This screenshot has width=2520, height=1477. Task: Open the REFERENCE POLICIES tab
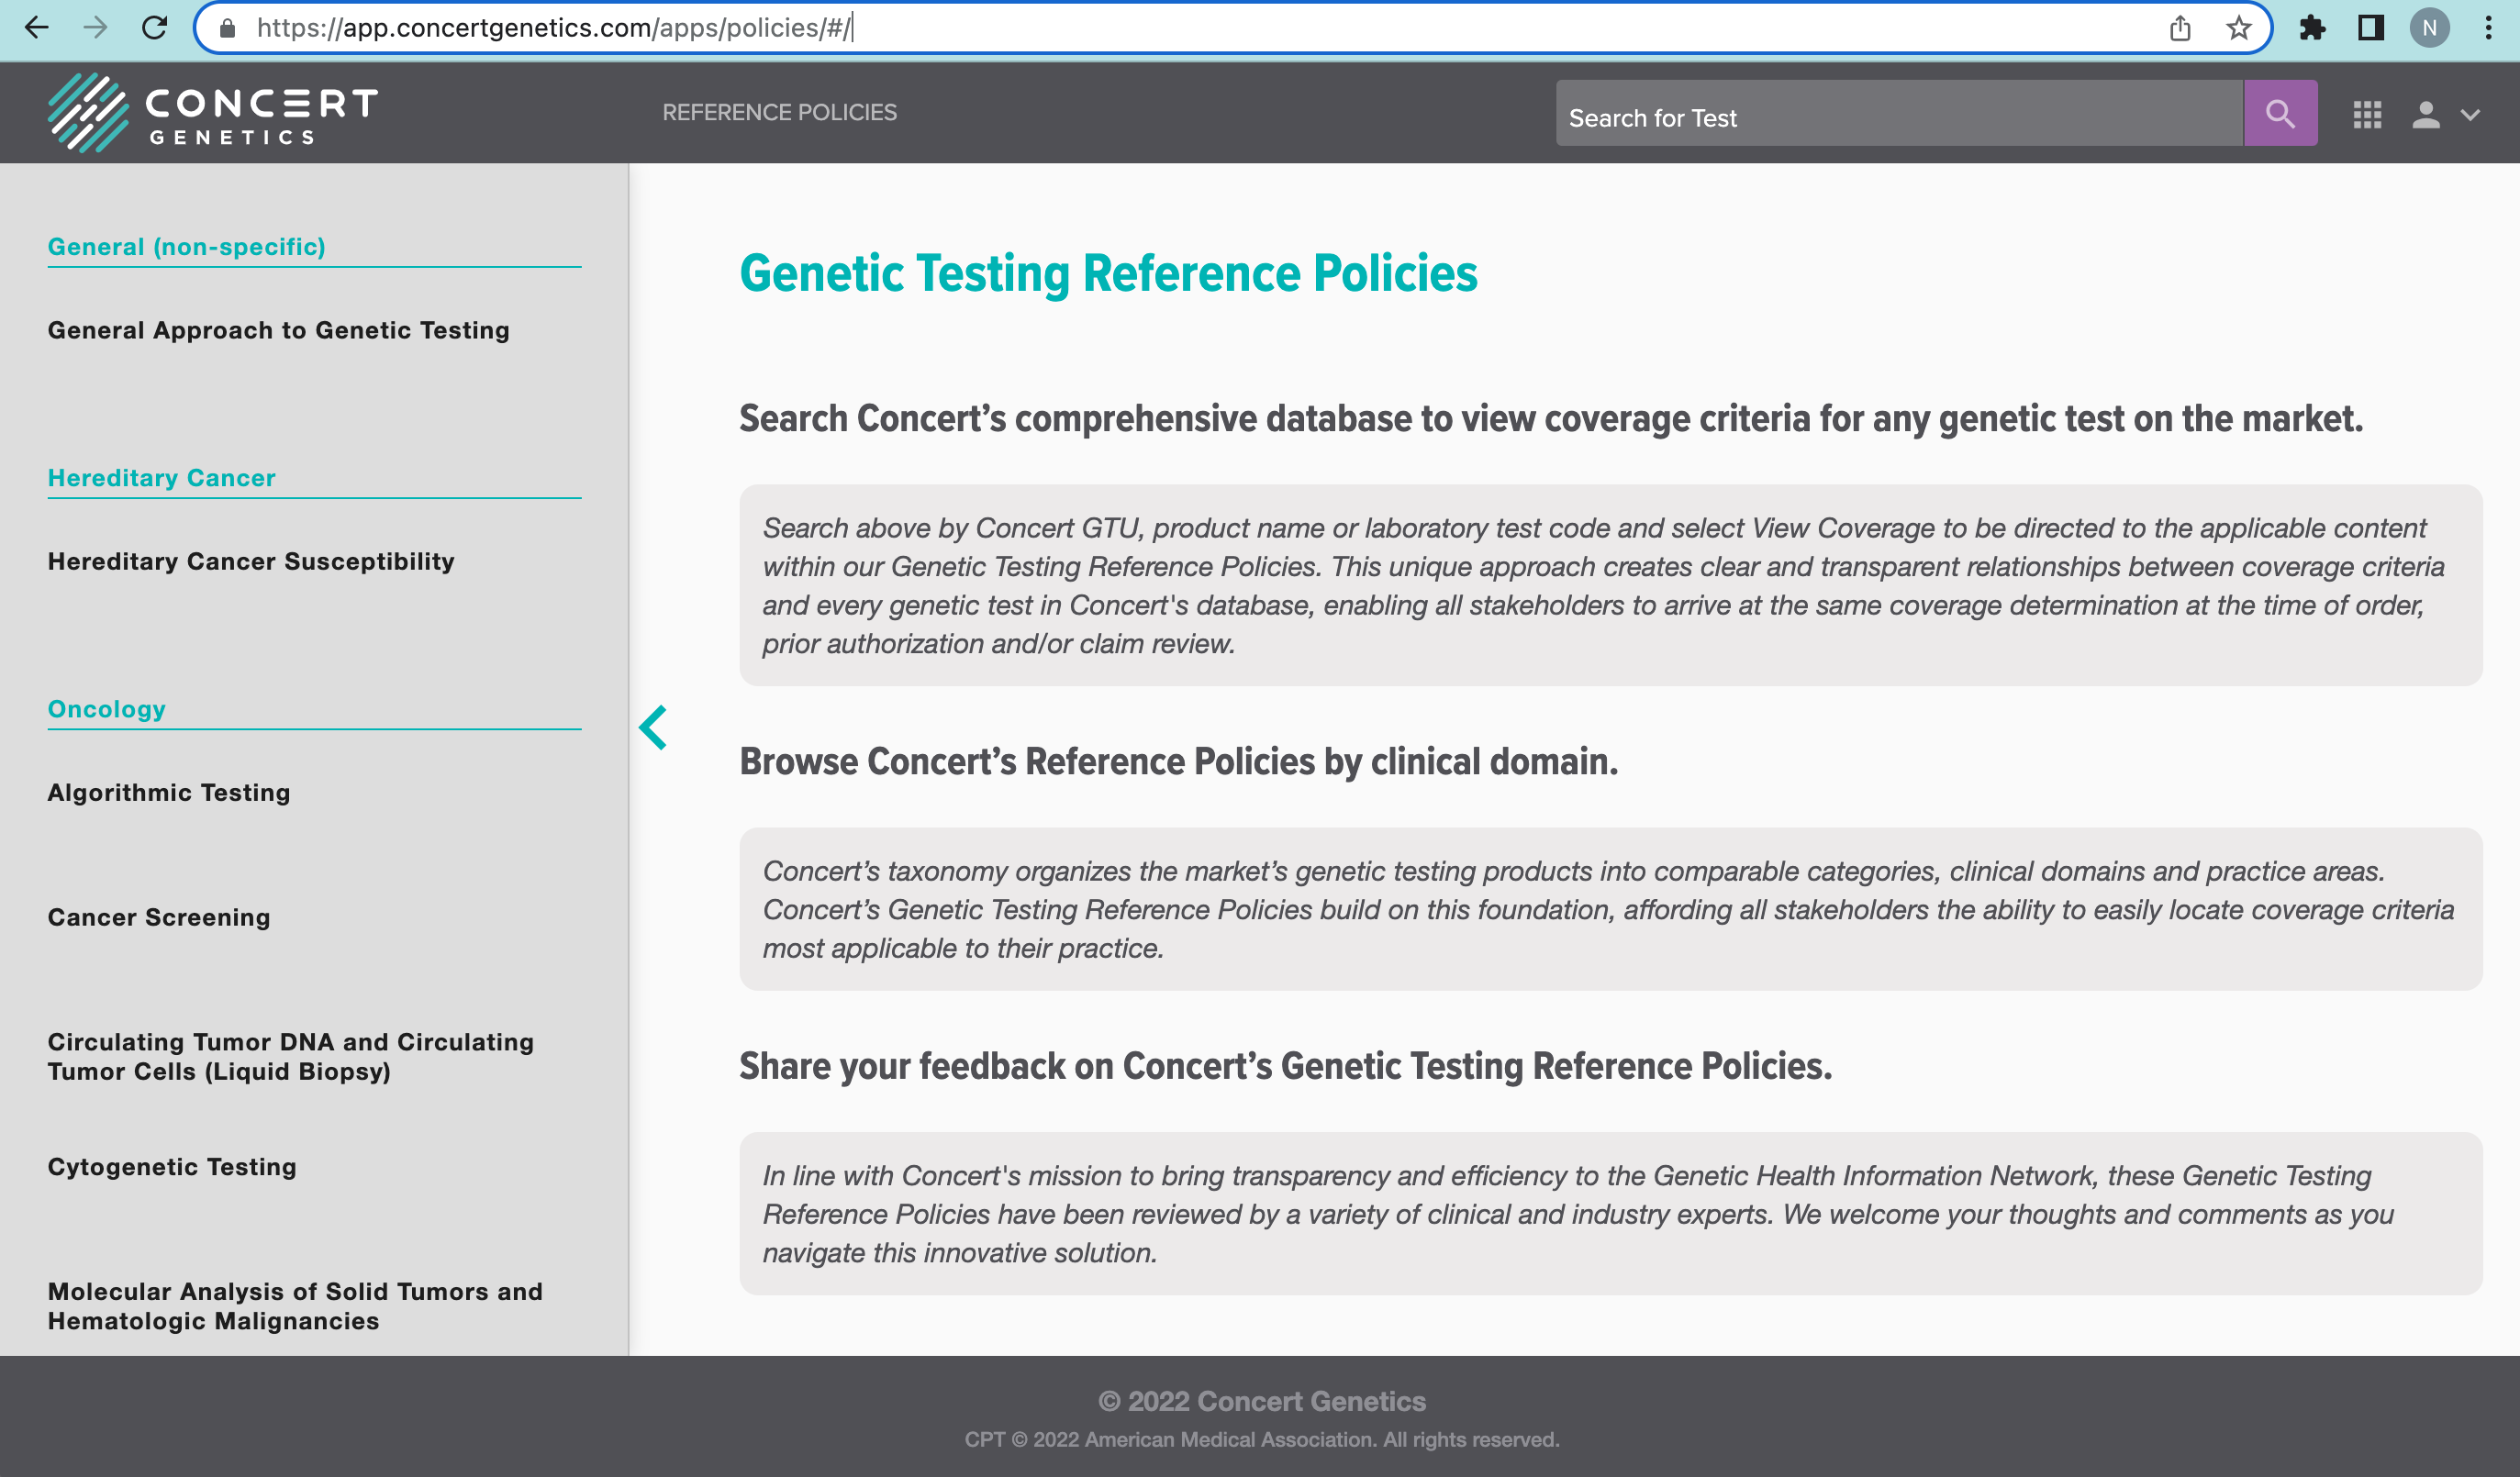779,112
